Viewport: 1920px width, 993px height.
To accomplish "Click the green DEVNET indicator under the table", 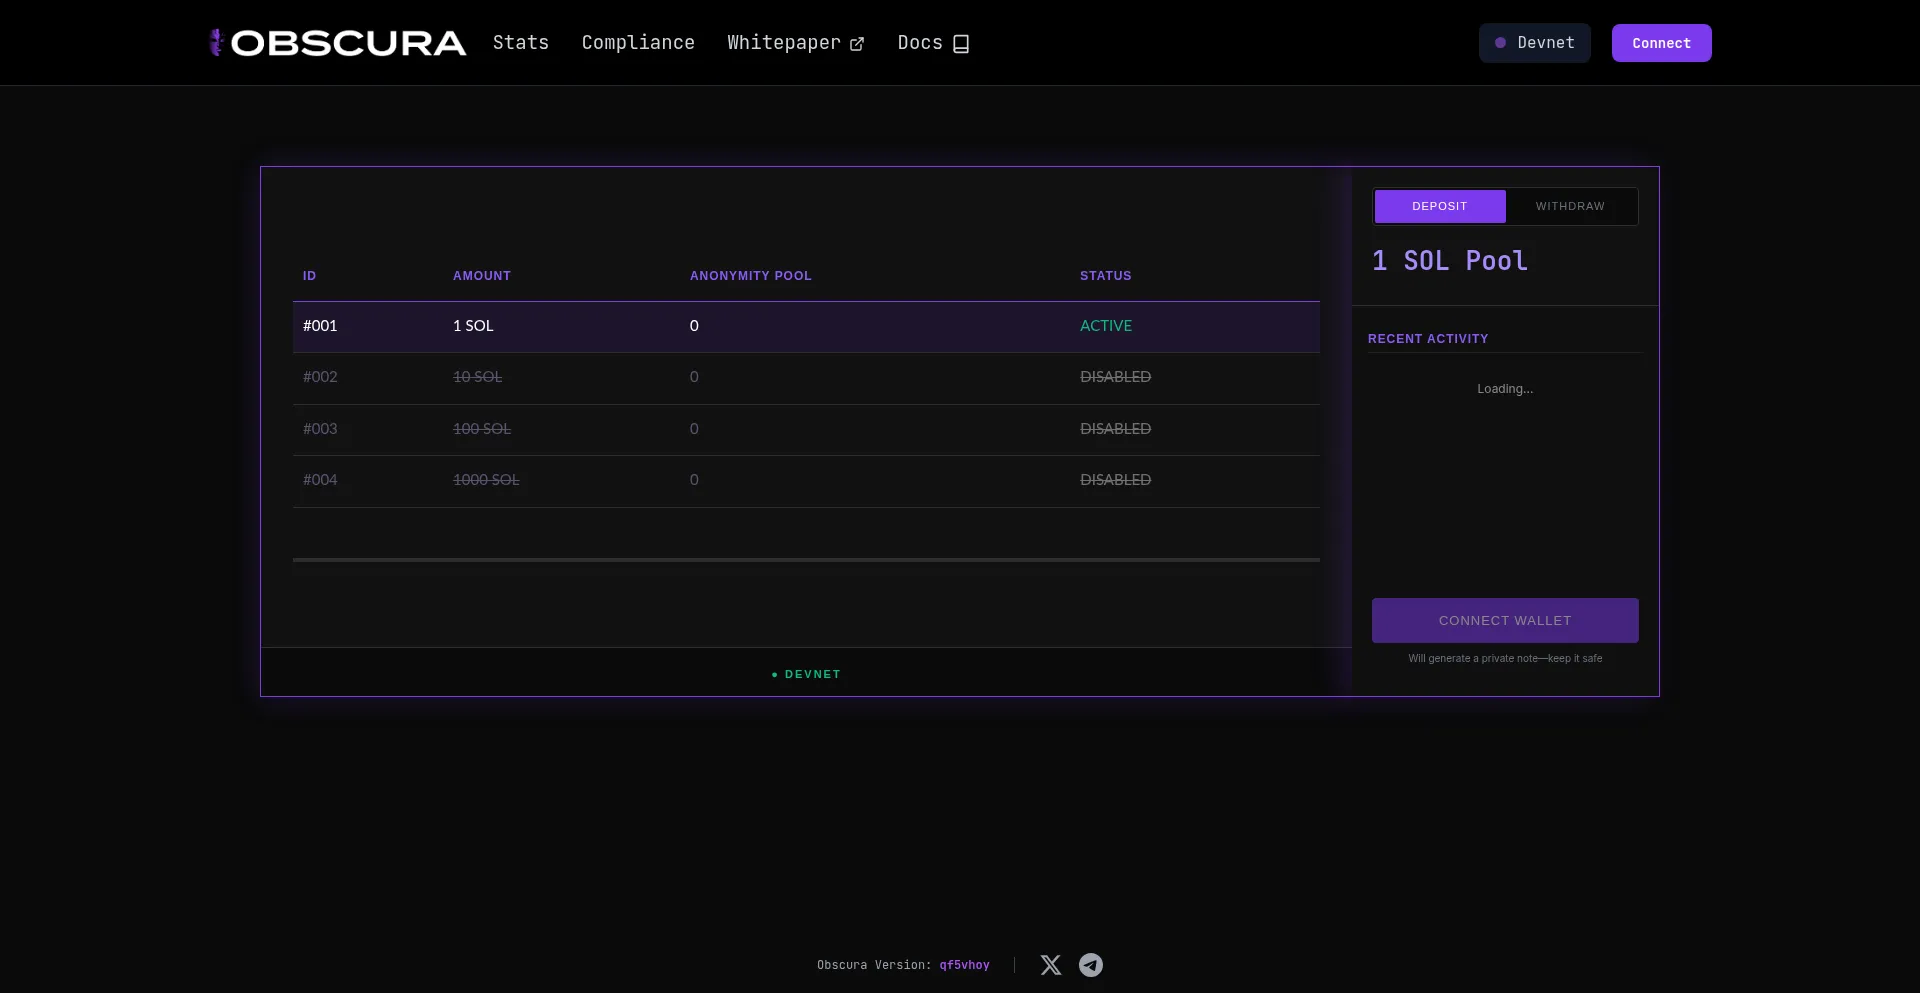I will click(x=806, y=674).
